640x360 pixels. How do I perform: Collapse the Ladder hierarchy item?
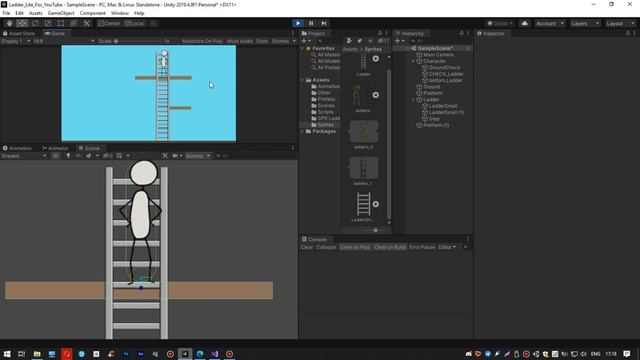[413, 100]
